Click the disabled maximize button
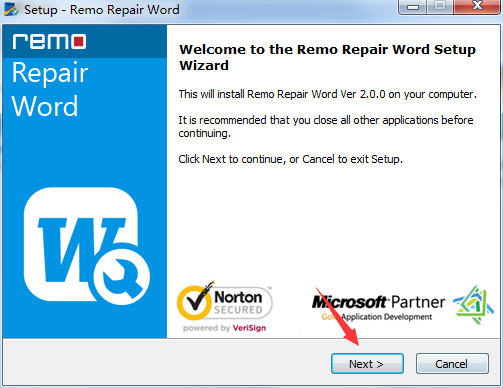503x388 pixels. click(x=440, y=7)
